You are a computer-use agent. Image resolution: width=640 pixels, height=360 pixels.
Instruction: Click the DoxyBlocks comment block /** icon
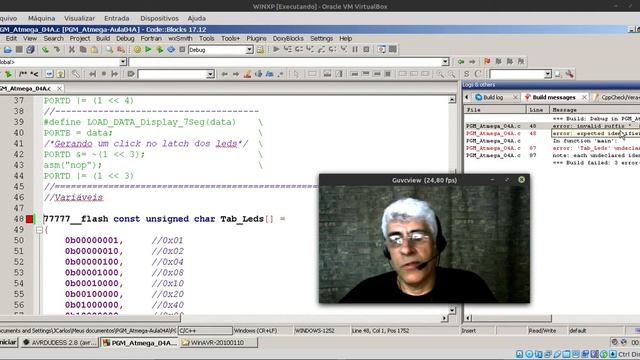point(23,74)
